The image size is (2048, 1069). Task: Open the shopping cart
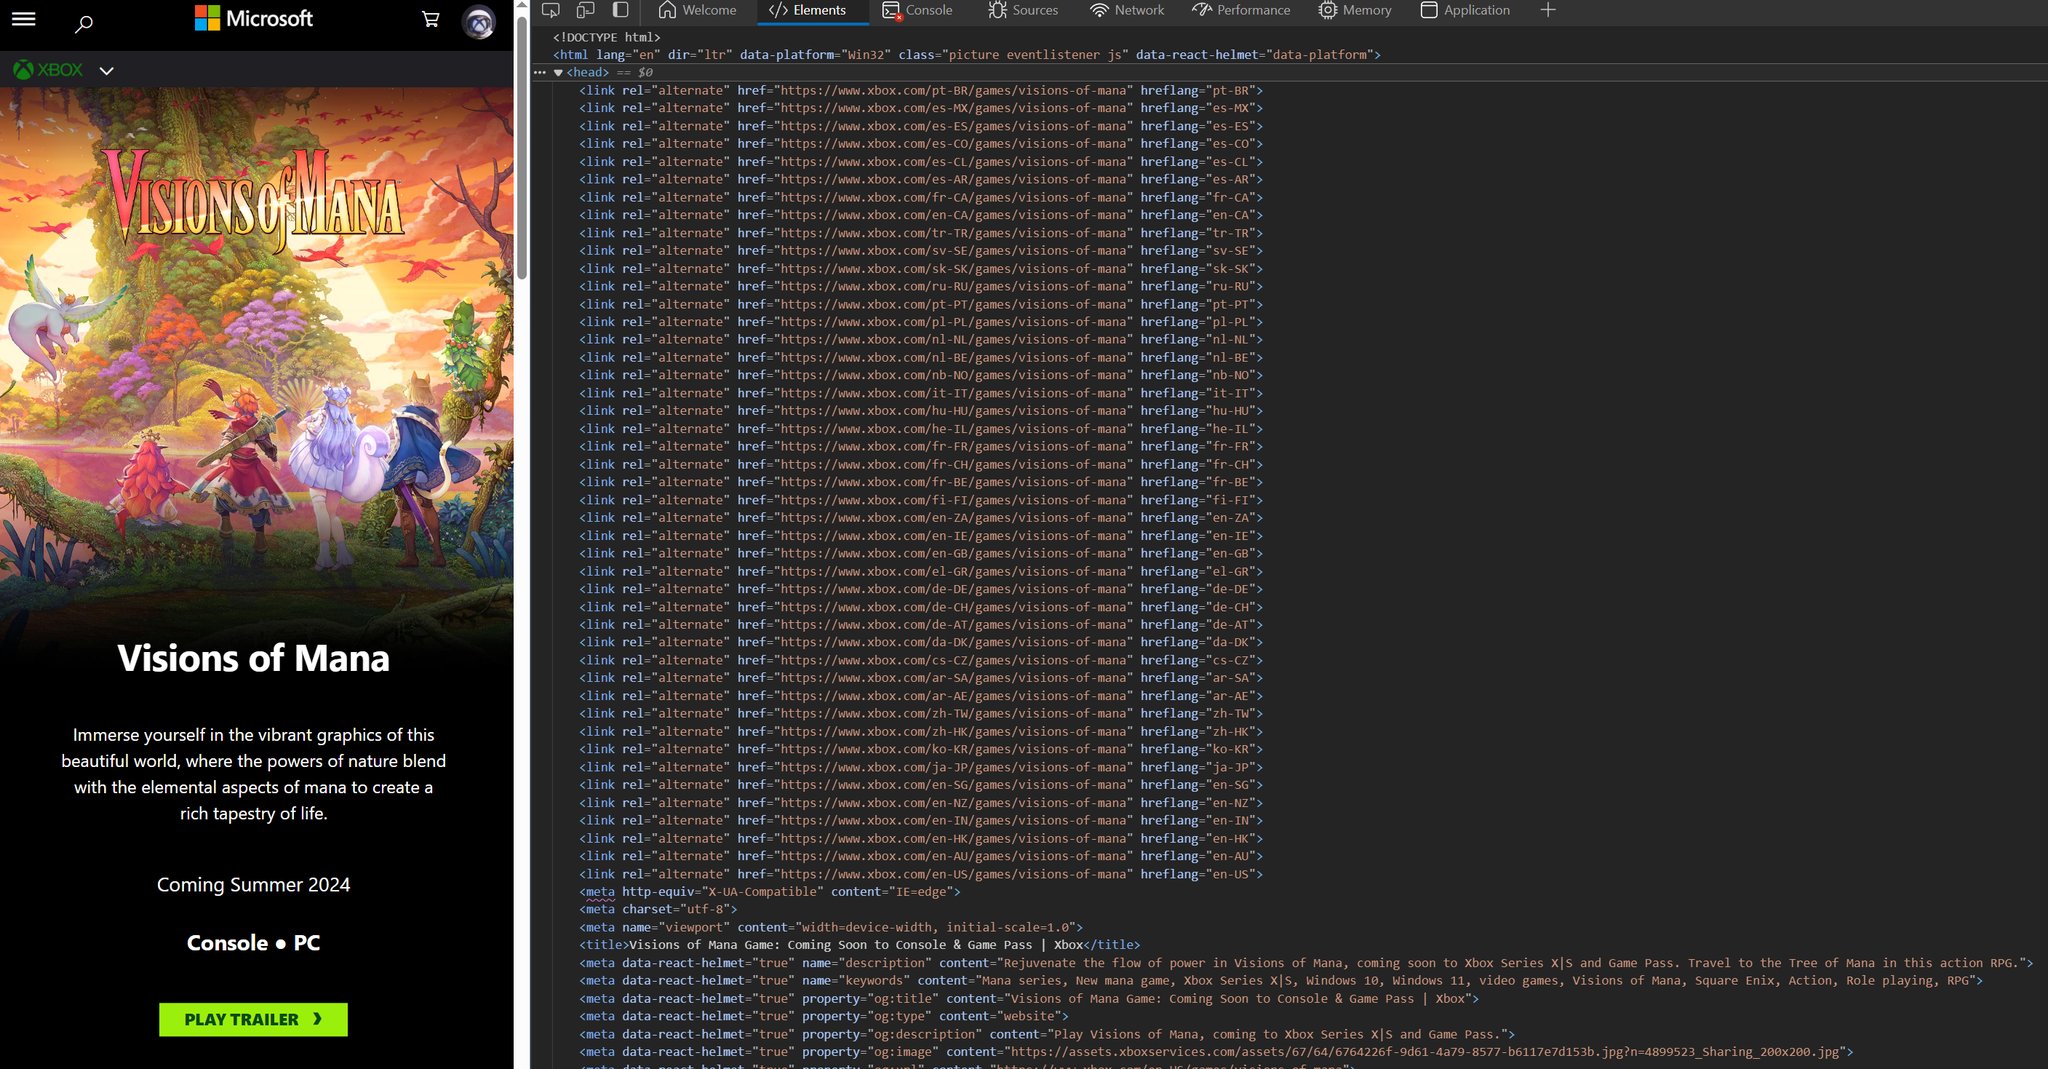(431, 19)
